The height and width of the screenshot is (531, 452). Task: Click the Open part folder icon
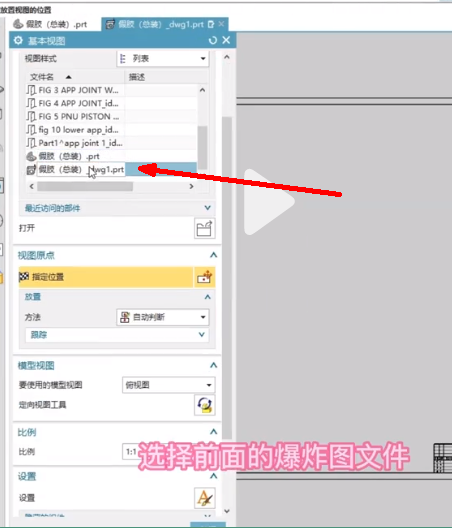click(205, 229)
